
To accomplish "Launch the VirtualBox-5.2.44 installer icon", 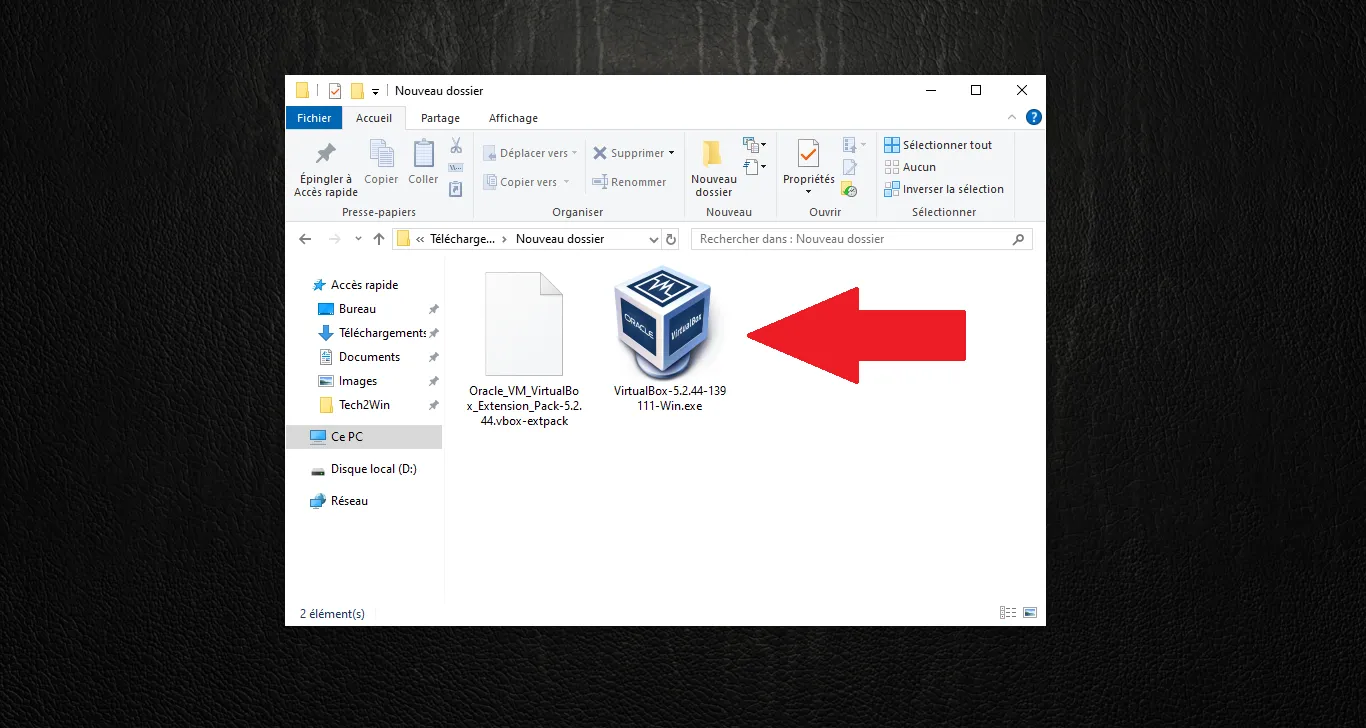I will click(x=665, y=320).
